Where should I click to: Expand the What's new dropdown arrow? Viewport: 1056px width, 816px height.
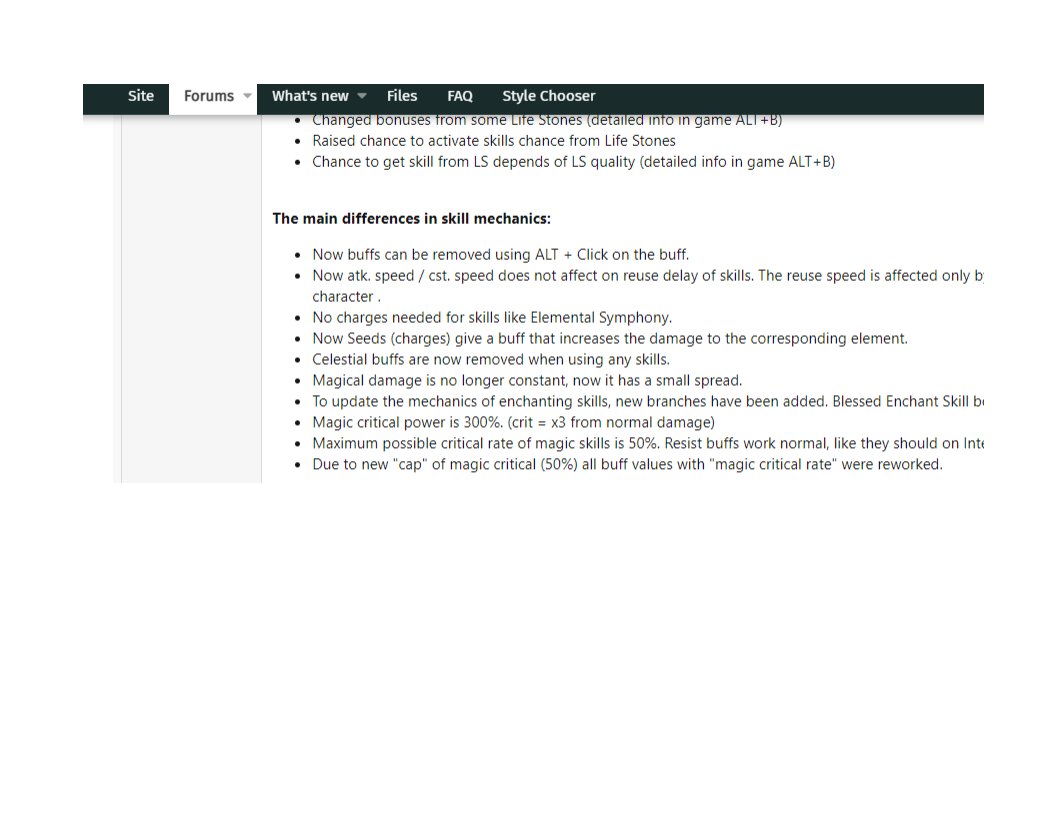[362, 97]
